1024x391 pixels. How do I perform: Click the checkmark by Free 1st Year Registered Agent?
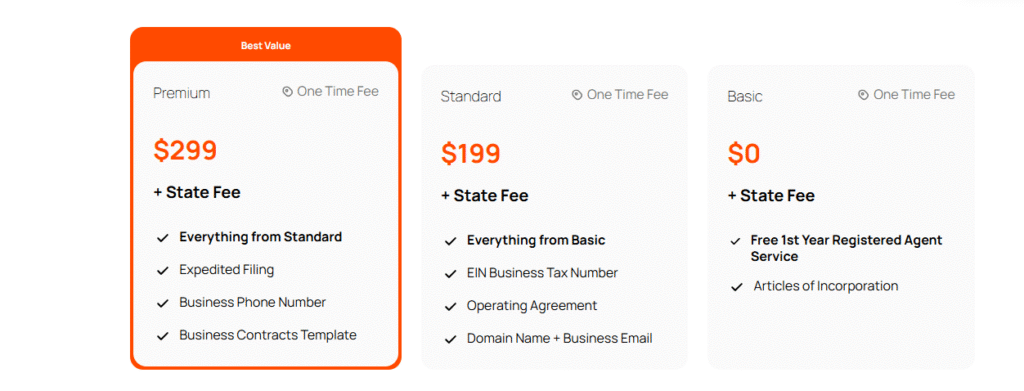[735, 242]
